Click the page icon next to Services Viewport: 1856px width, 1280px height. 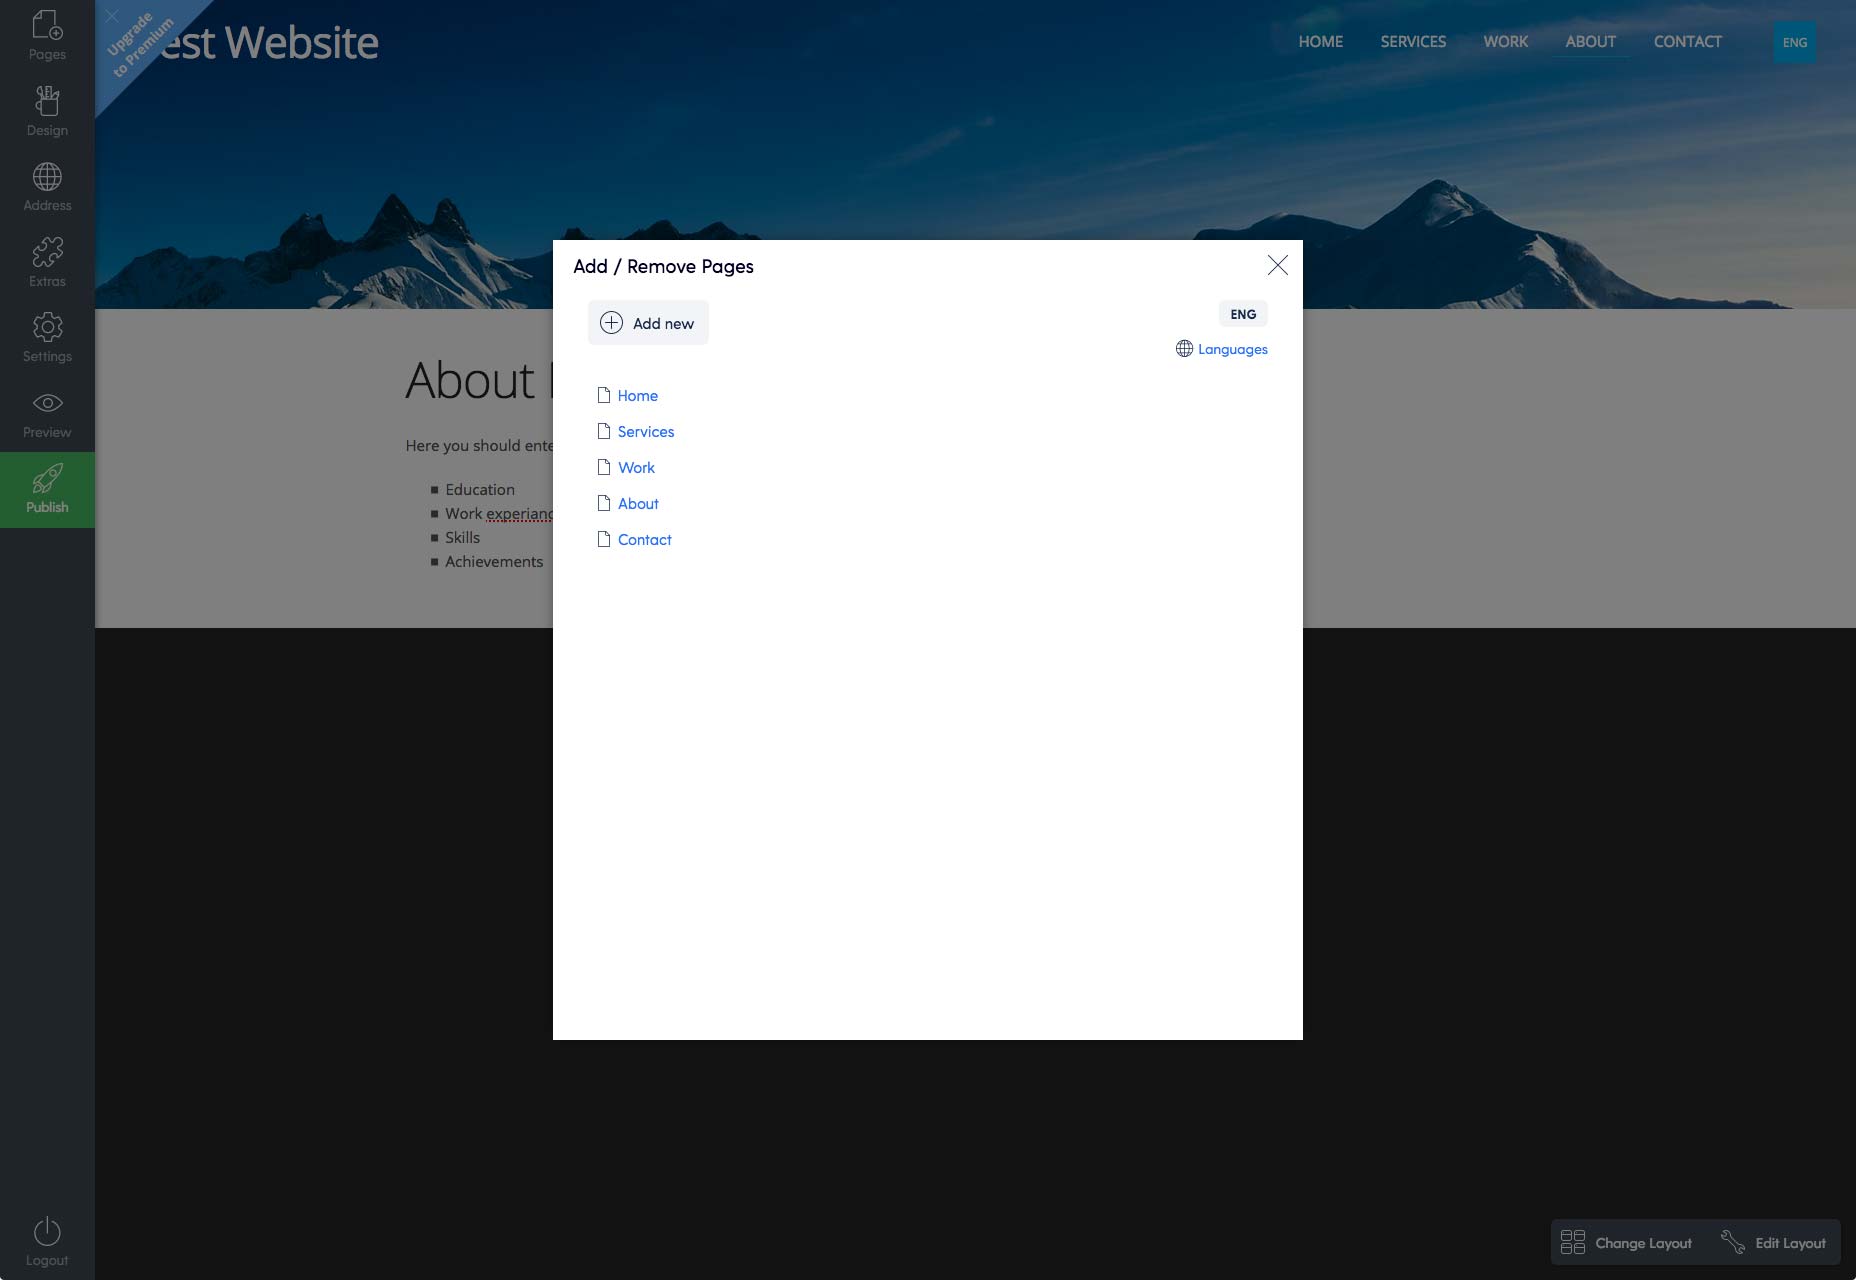pyautogui.click(x=603, y=431)
